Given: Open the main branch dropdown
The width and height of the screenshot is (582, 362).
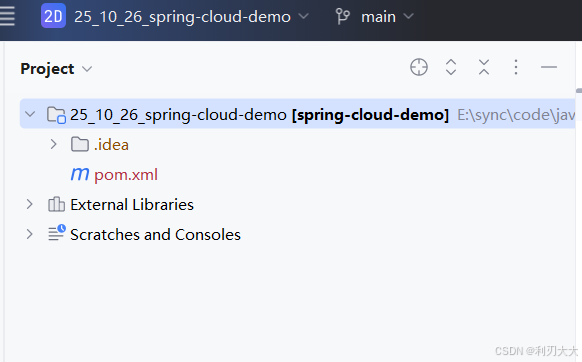Looking at the screenshot, I should pyautogui.click(x=387, y=17).
